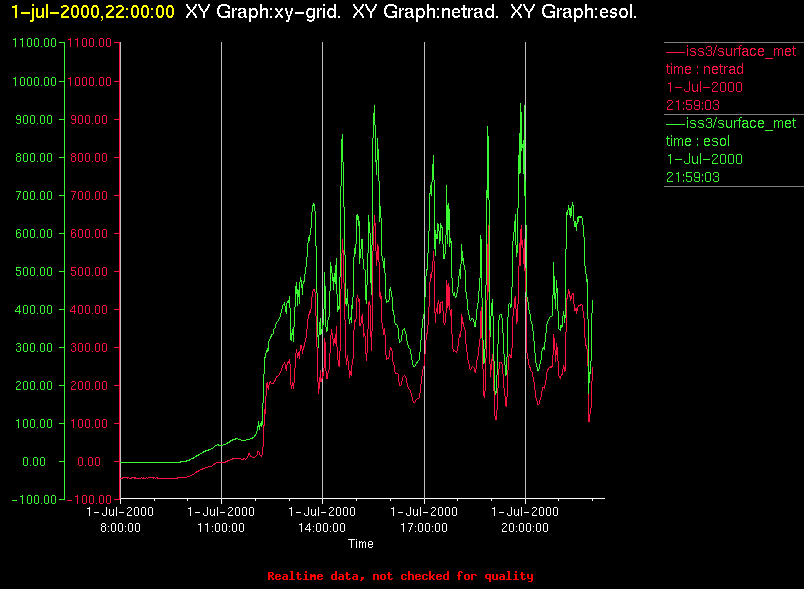Click the green axis label -100.00

coord(34,500)
